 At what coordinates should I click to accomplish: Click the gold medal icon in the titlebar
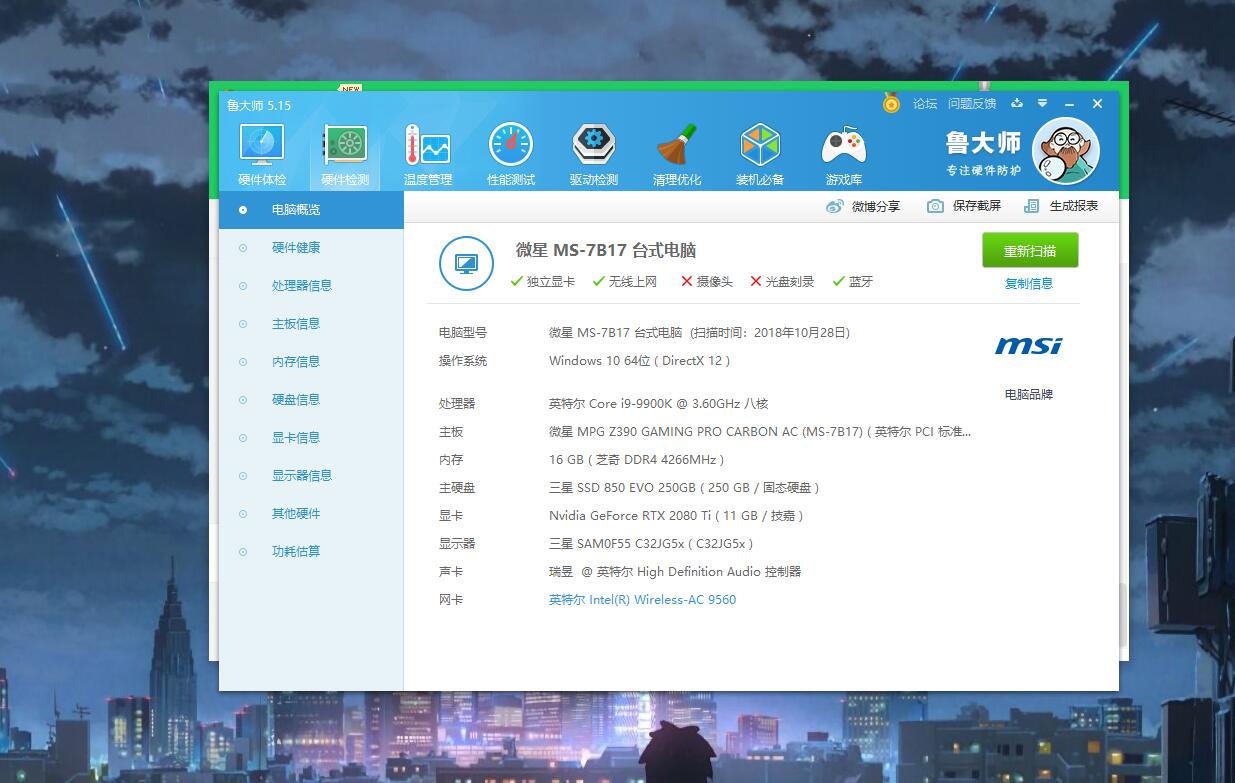pyautogui.click(x=891, y=103)
